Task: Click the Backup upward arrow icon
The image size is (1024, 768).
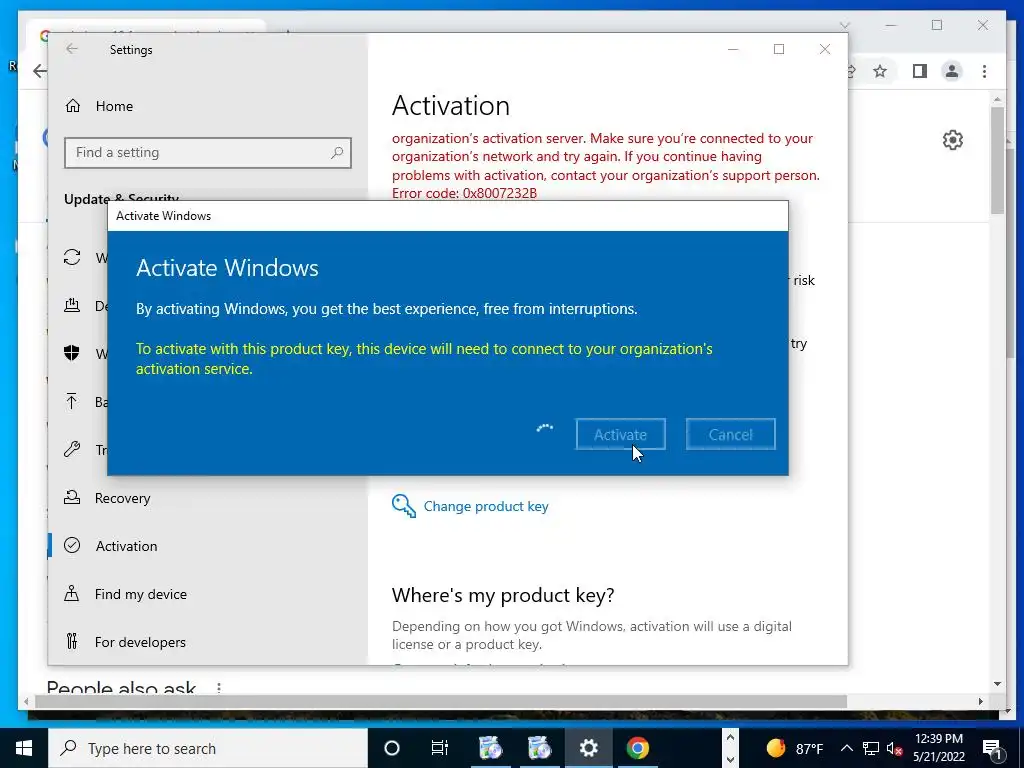Action: tap(72, 401)
